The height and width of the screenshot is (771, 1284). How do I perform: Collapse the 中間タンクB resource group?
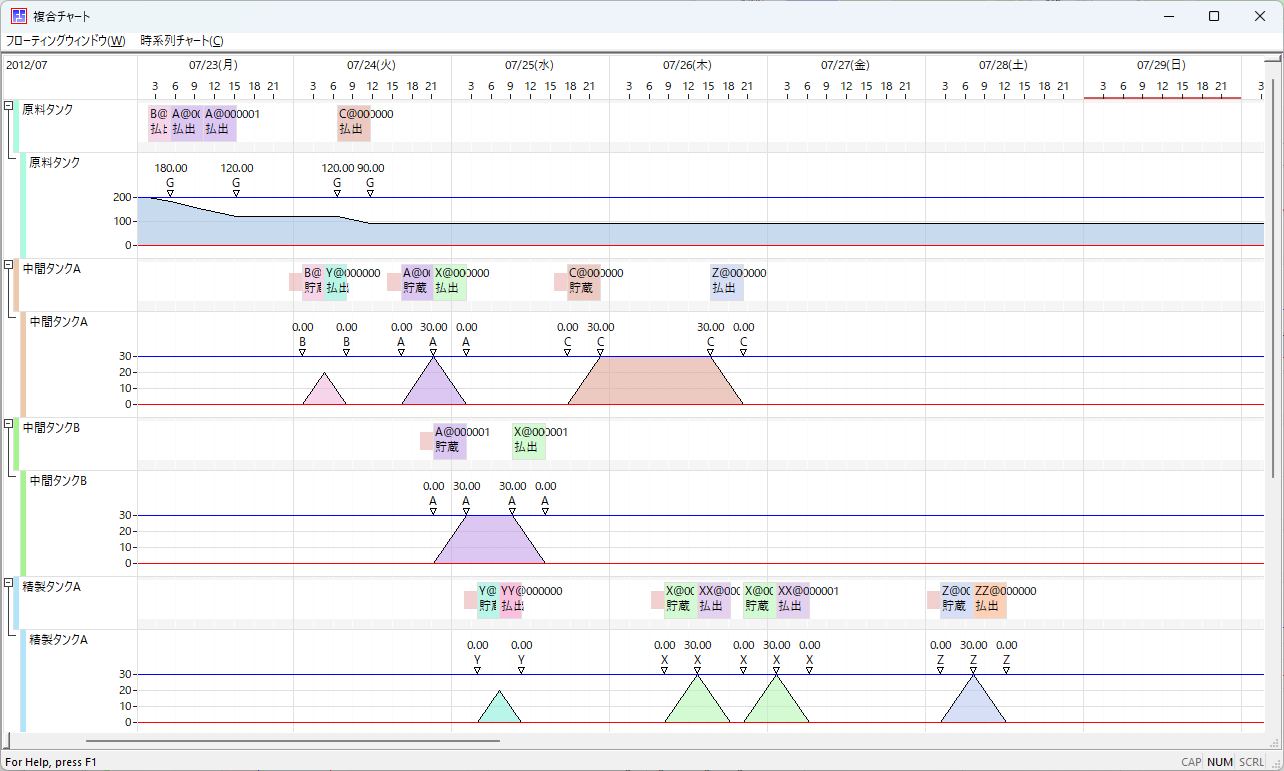pyautogui.click(x=8, y=424)
